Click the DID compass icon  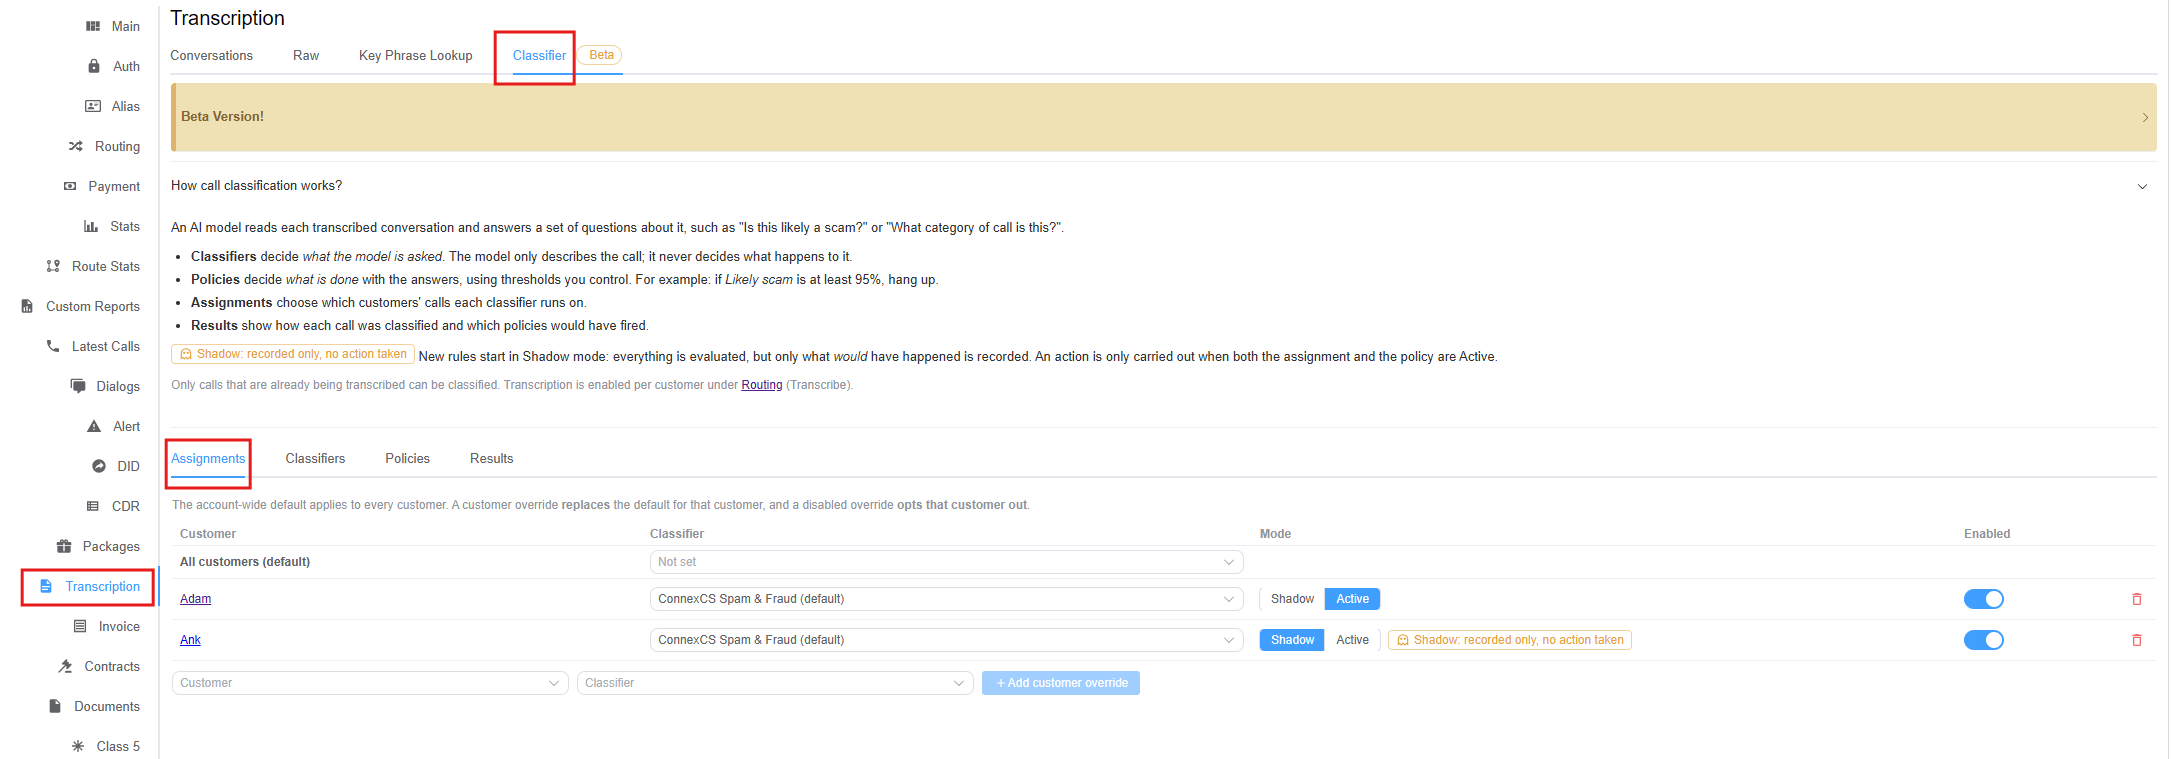pyautogui.click(x=99, y=466)
